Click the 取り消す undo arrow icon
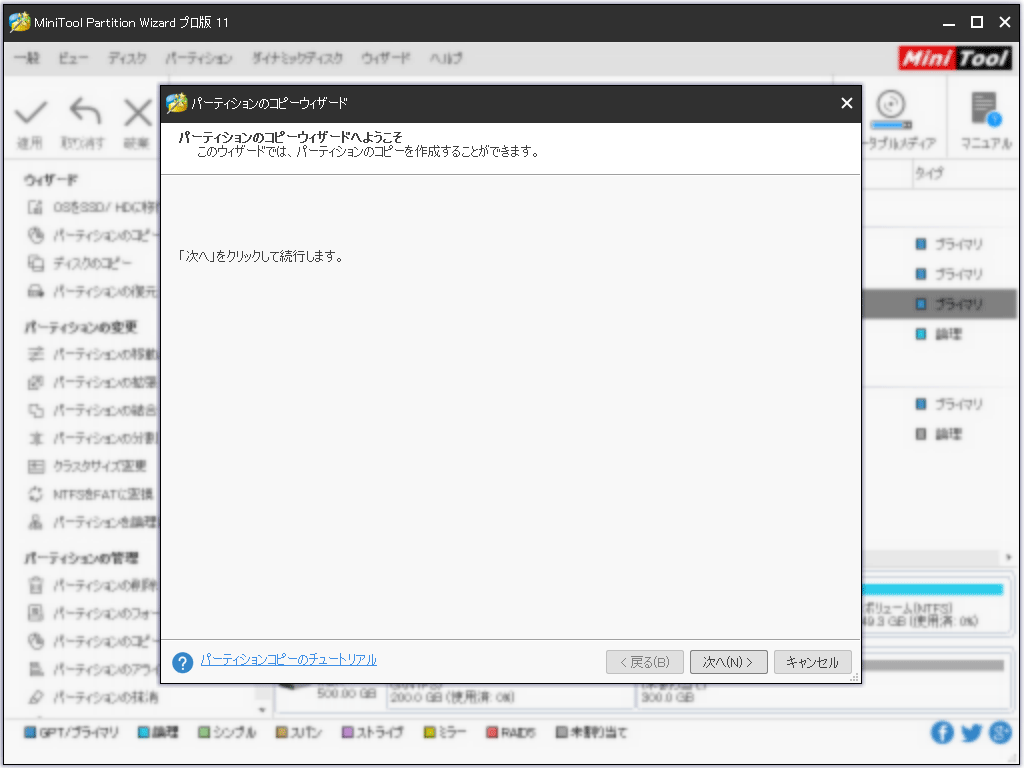The width and height of the screenshot is (1024, 768). point(84,112)
